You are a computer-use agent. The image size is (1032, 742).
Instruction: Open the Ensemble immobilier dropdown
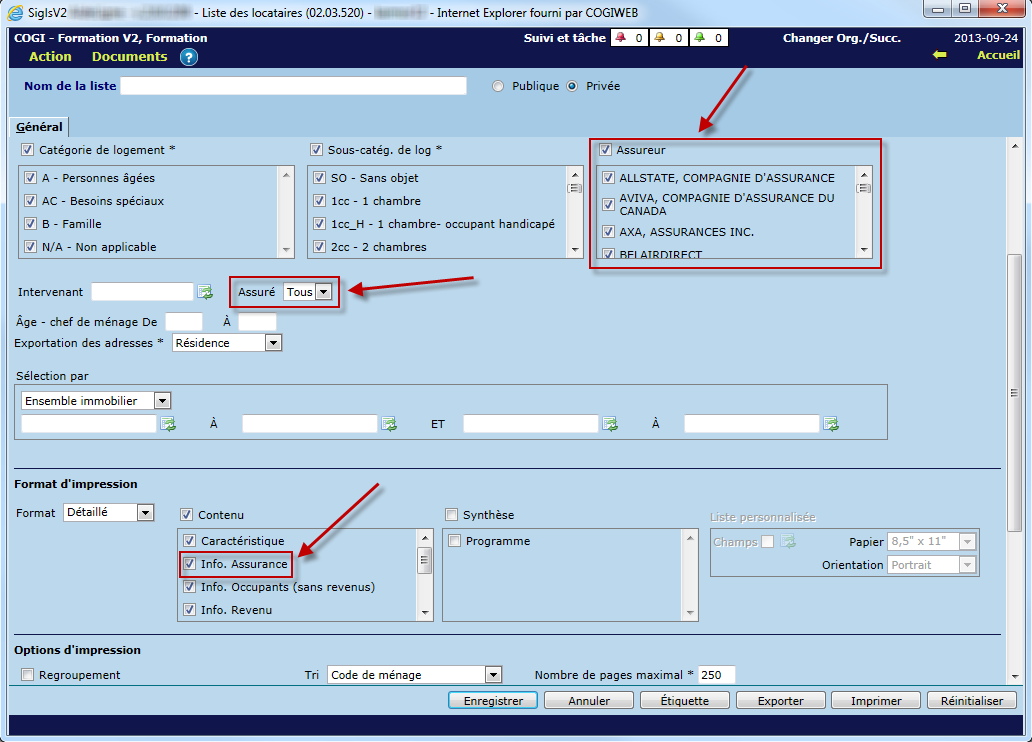point(162,401)
